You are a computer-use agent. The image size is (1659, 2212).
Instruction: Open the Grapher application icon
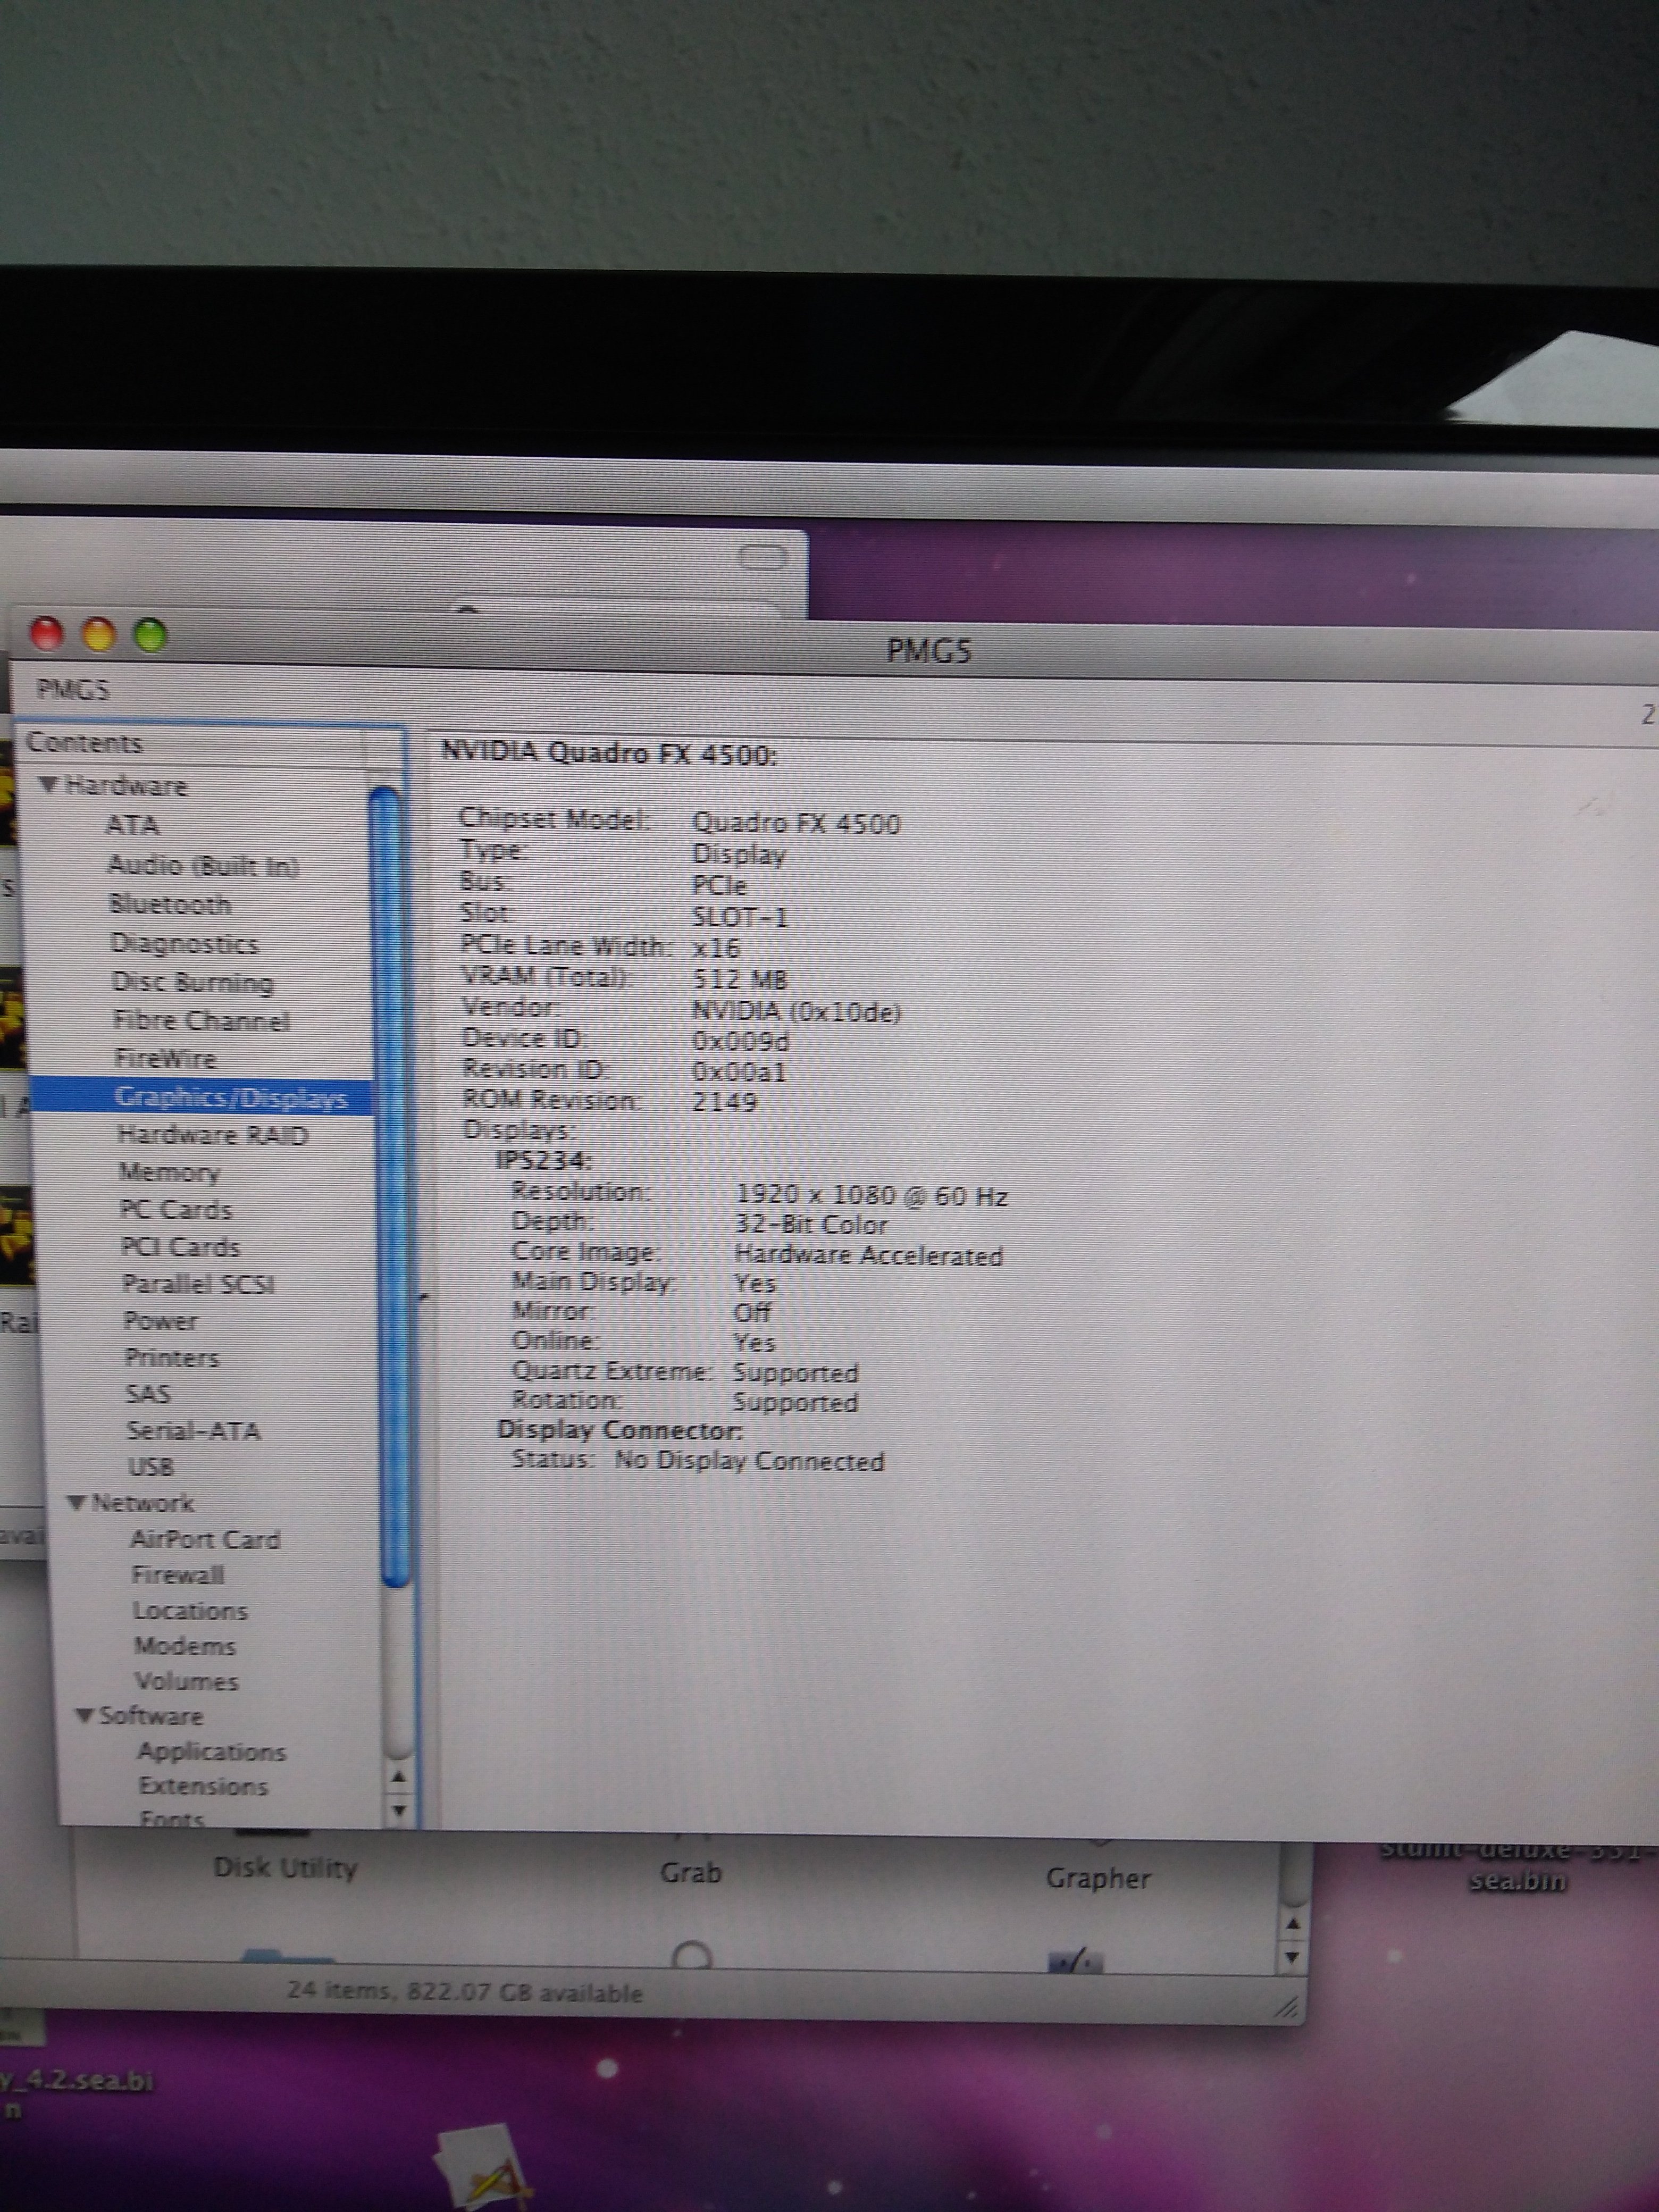[1097, 1878]
